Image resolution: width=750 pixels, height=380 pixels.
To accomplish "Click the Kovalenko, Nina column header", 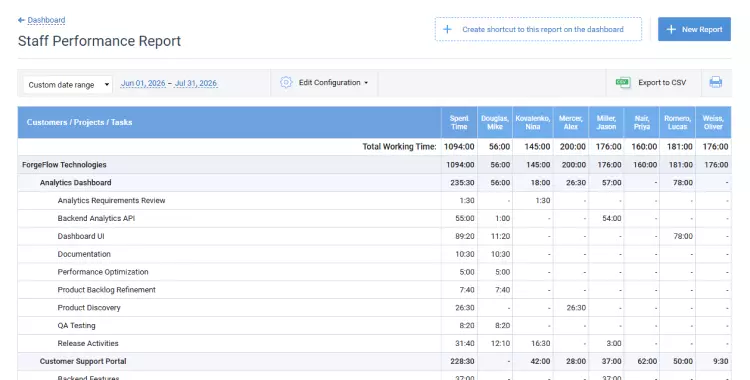I will click(x=533, y=123).
